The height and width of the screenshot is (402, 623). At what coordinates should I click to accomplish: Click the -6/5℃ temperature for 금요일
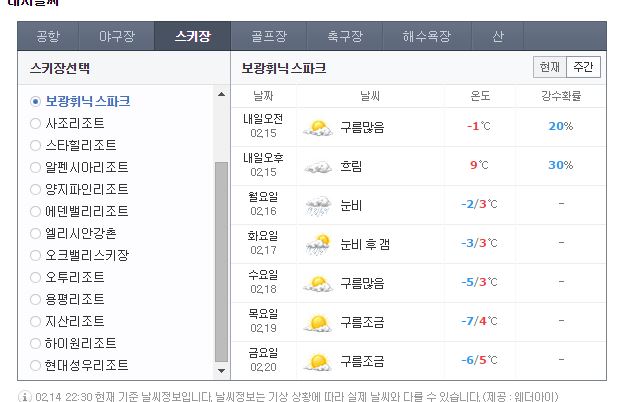pos(479,360)
